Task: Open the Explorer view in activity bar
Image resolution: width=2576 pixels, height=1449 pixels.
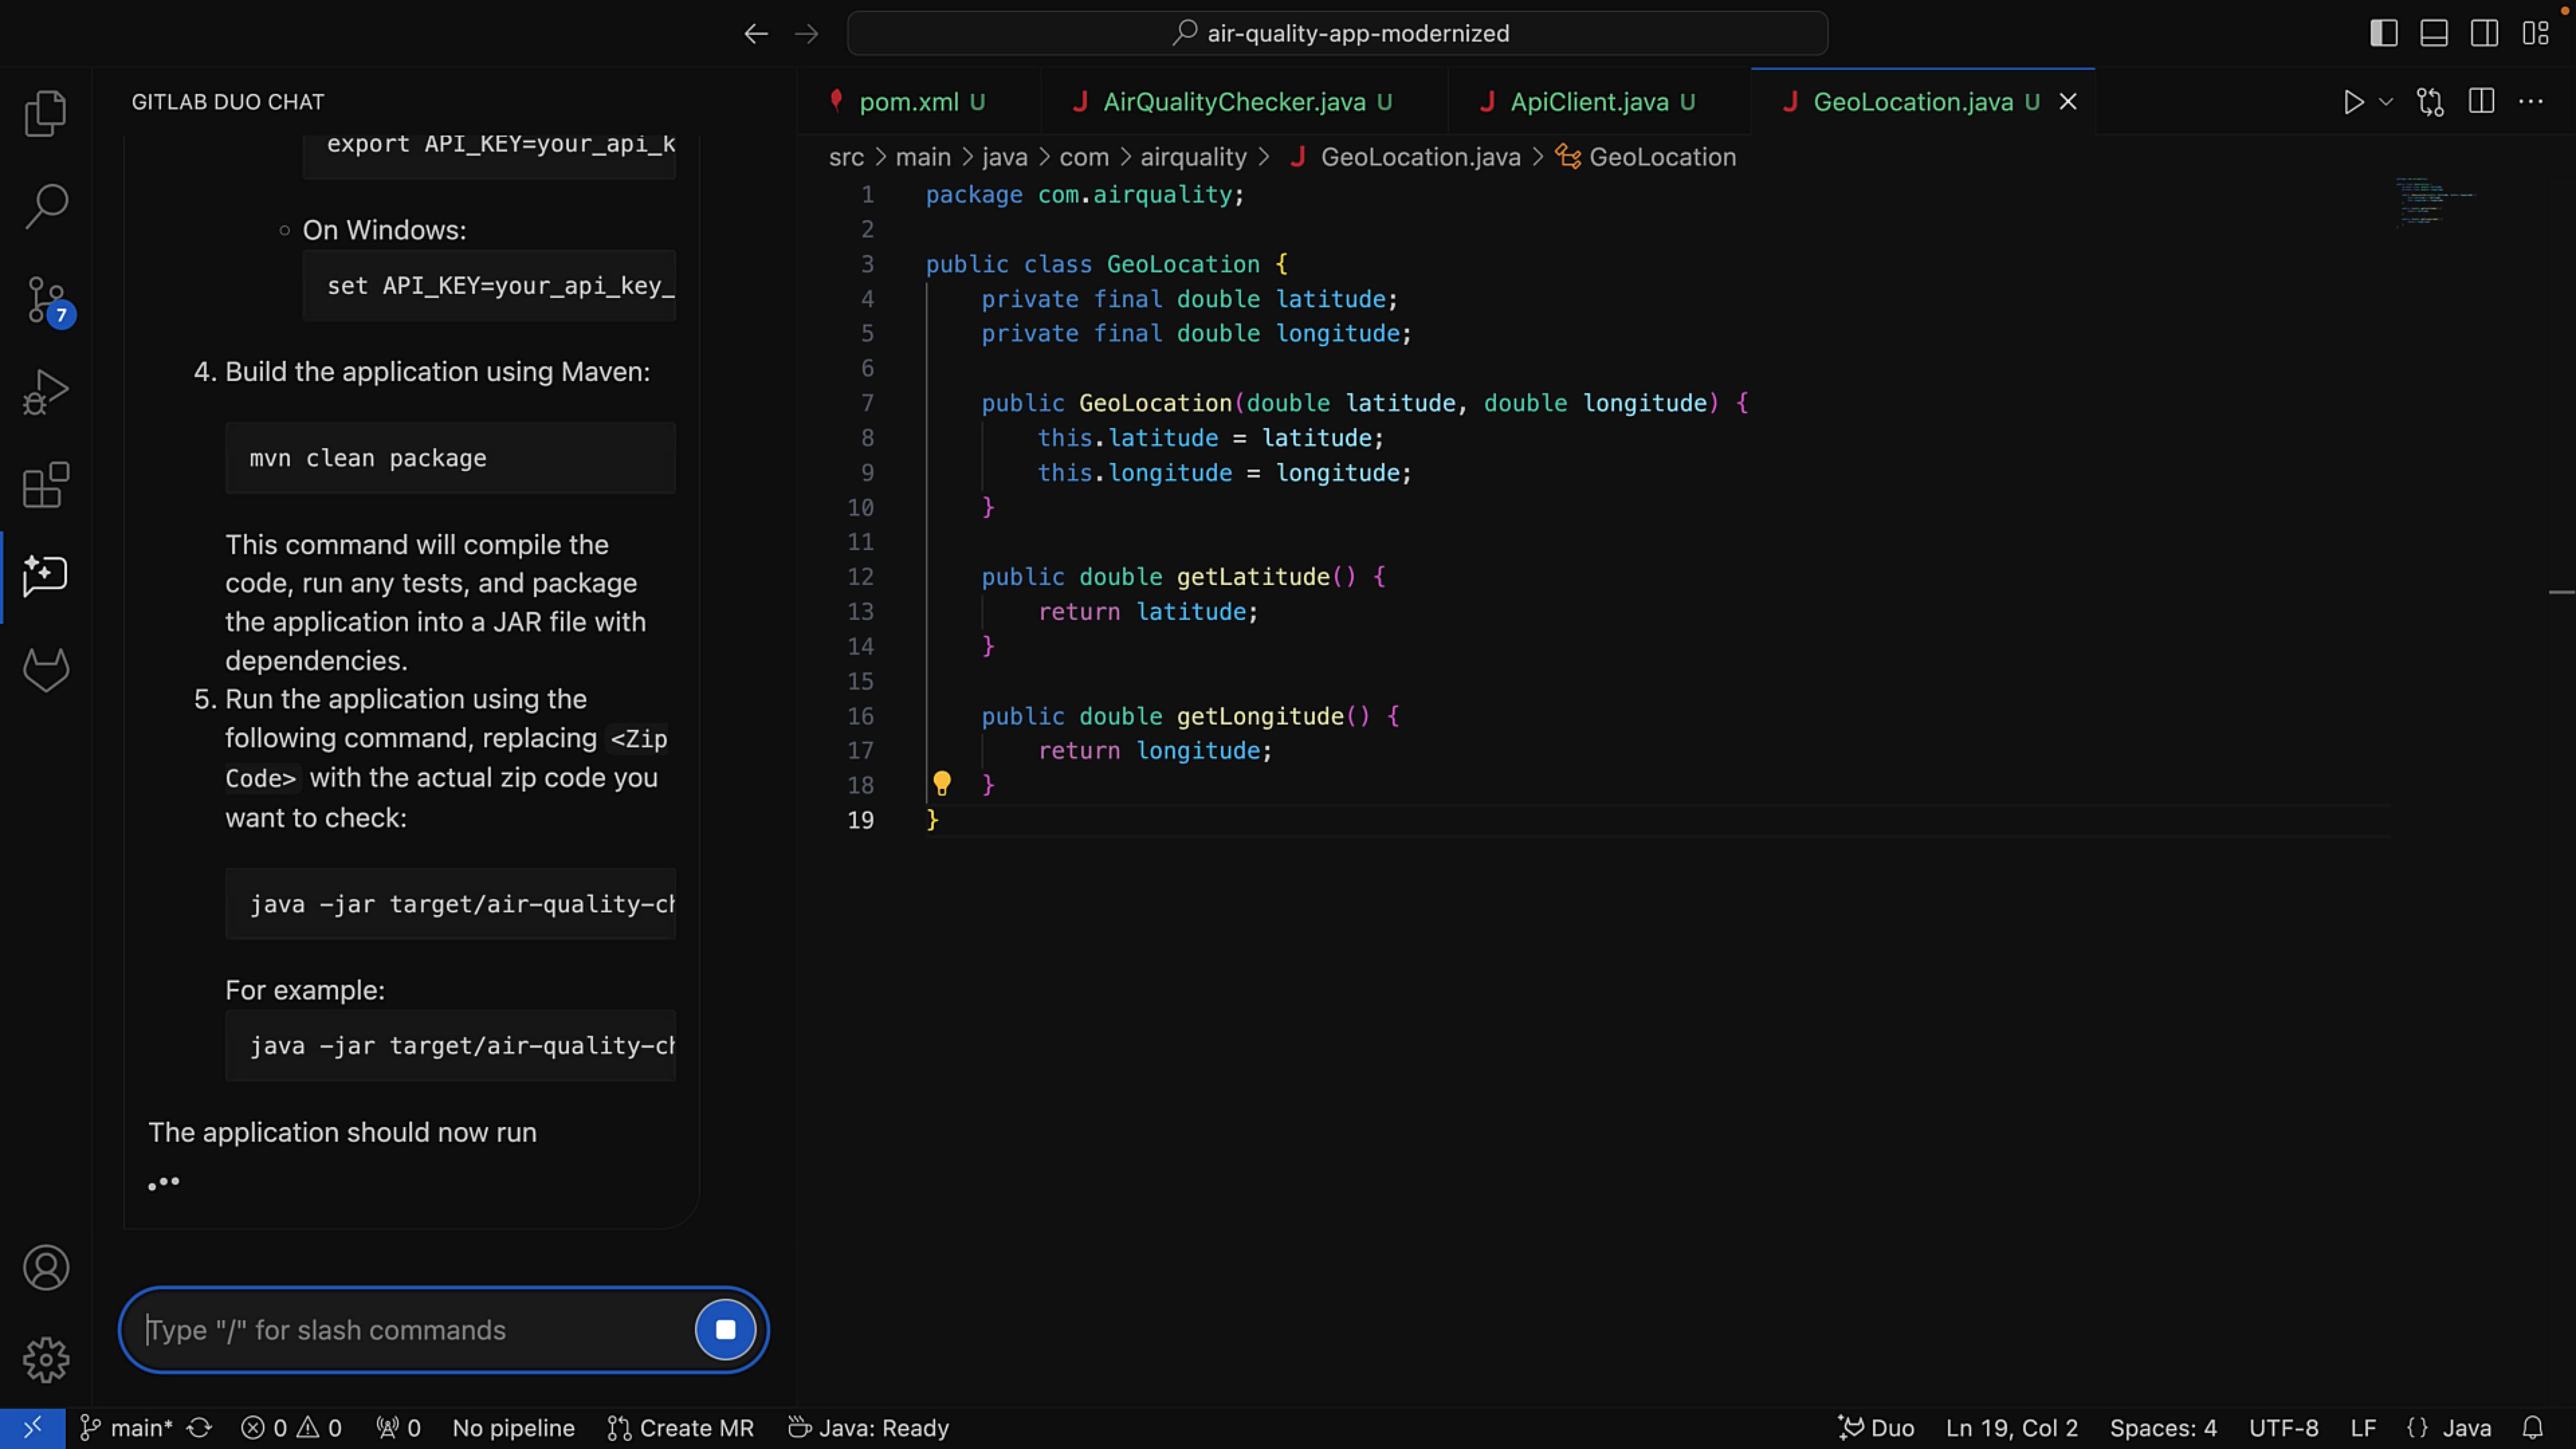Action: pyautogui.click(x=45, y=113)
